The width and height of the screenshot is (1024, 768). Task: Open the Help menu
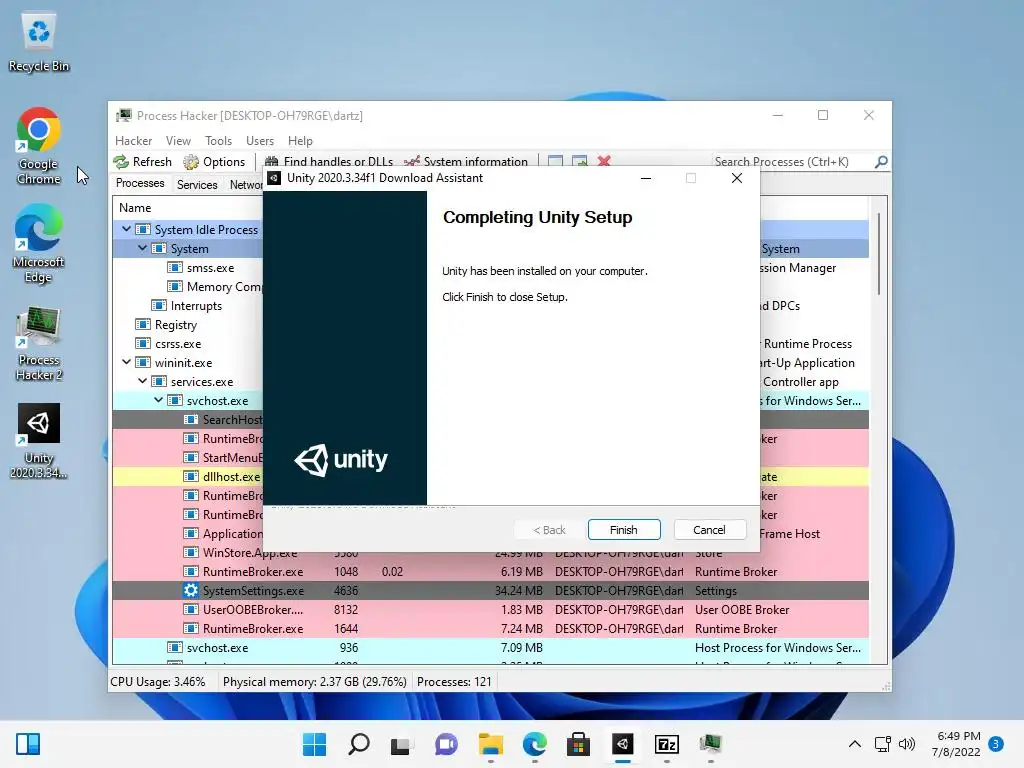pos(300,140)
